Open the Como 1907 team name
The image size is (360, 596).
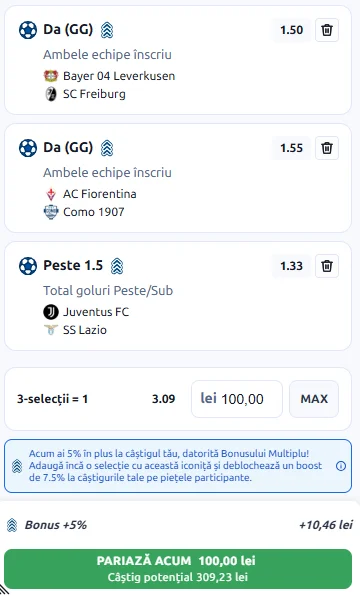94,212
